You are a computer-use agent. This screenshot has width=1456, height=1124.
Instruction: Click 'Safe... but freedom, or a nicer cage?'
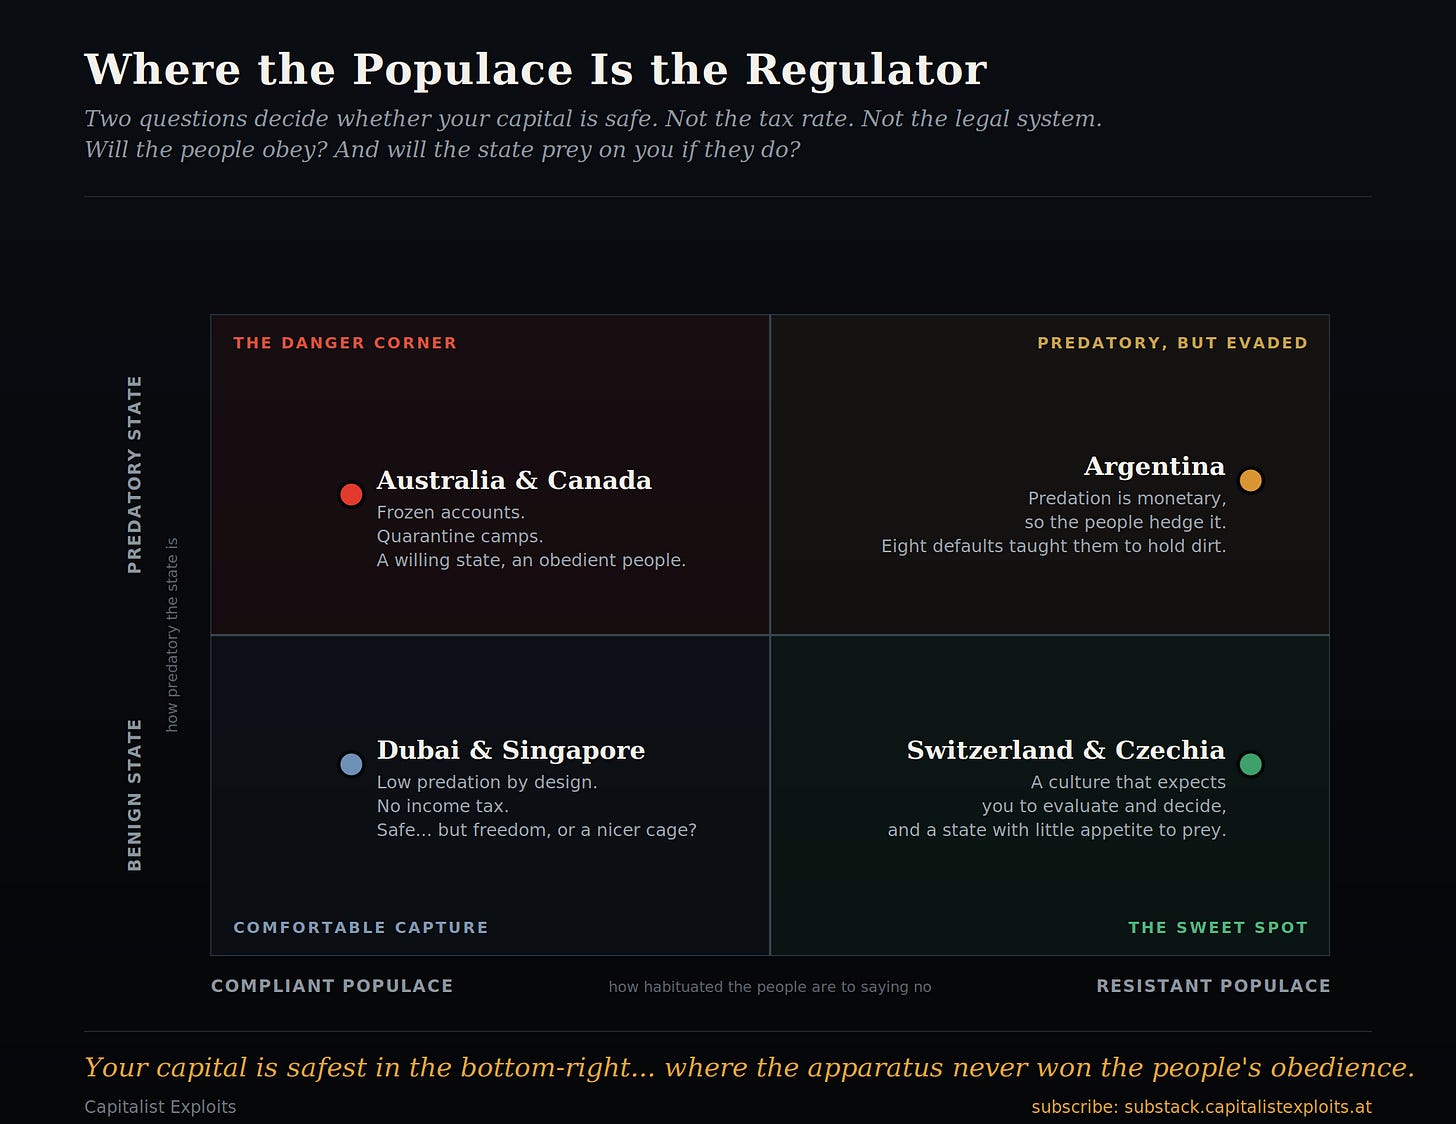coord(537,831)
